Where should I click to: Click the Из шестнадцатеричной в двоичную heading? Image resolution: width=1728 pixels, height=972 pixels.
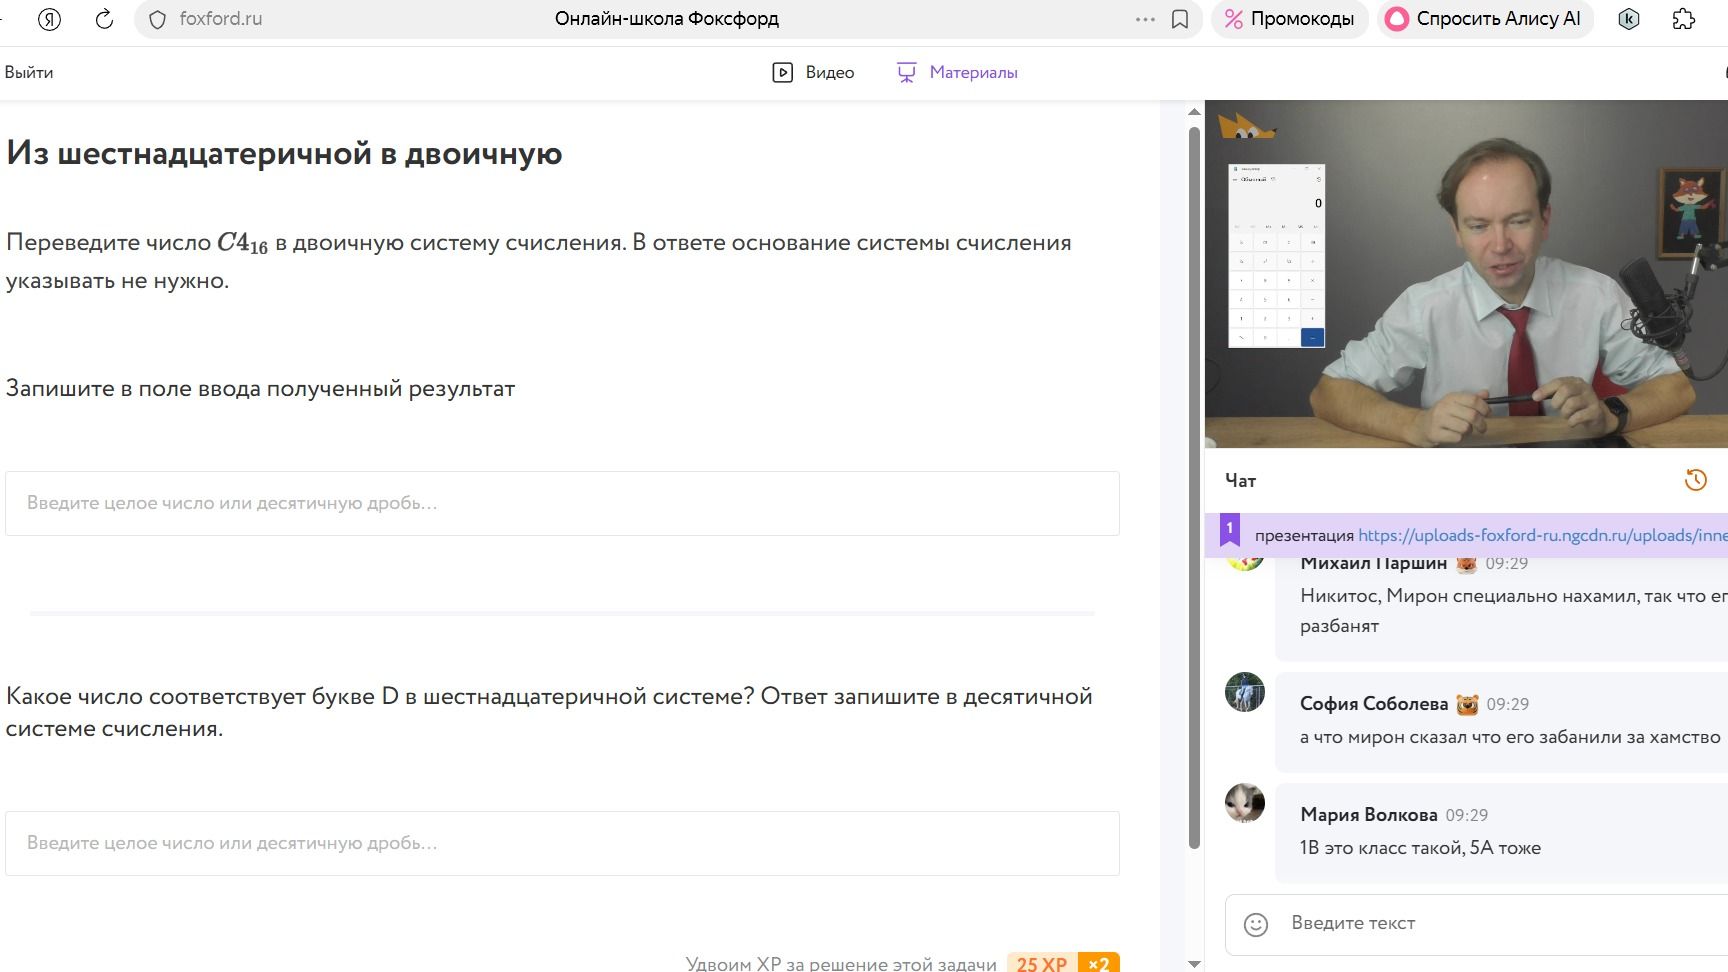pyautogui.click(x=284, y=153)
